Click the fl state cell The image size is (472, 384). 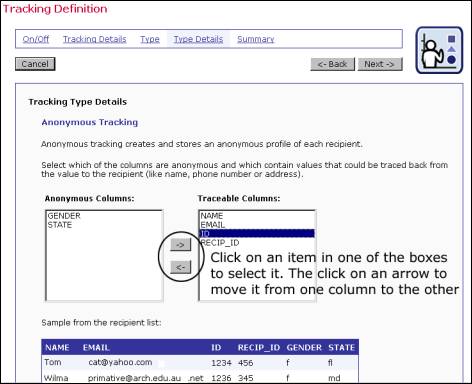pos(330,363)
